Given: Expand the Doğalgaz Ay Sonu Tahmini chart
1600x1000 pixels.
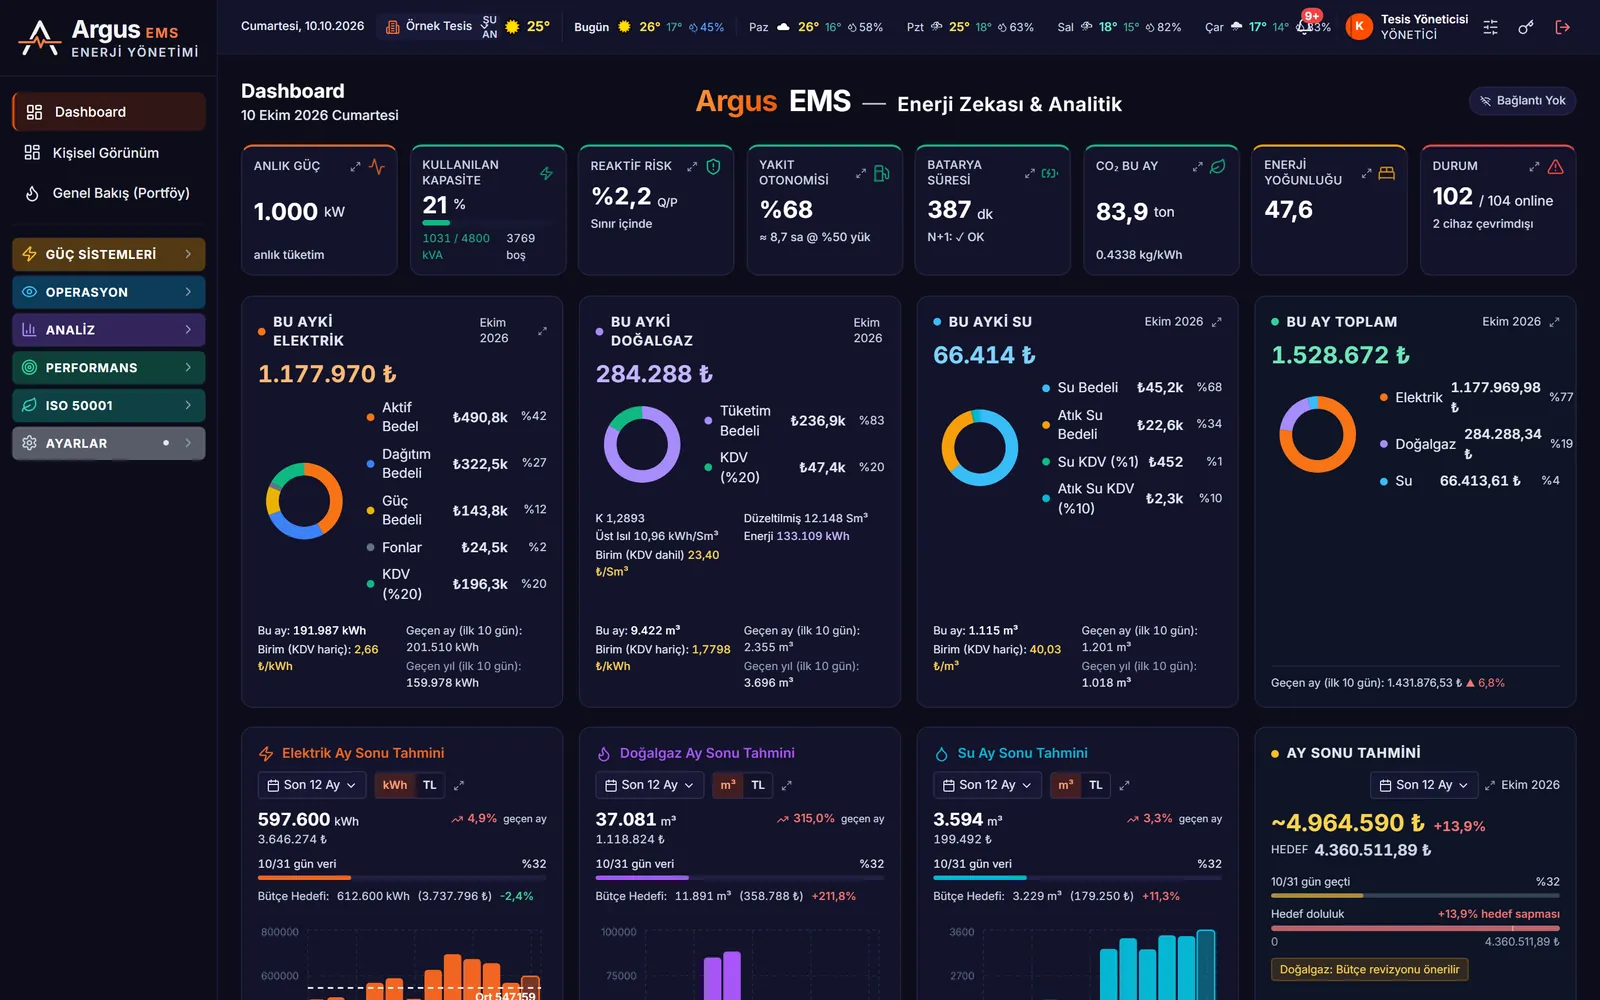Looking at the screenshot, I should point(787,785).
